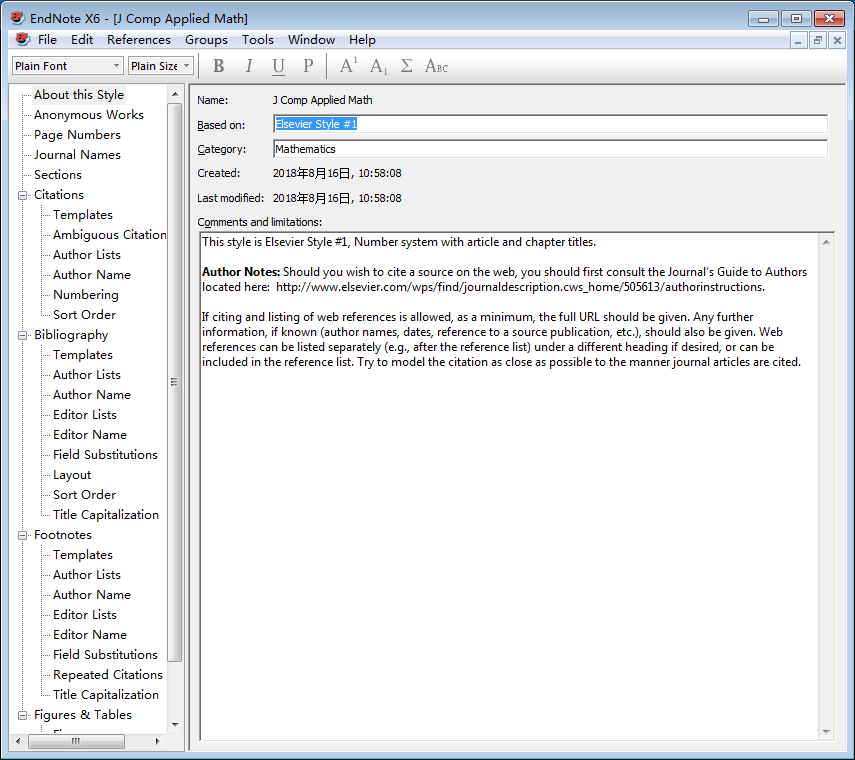Image resolution: width=855 pixels, height=760 pixels.
Task: Select Title Capitalization under Bibliography
Action: (x=106, y=515)
